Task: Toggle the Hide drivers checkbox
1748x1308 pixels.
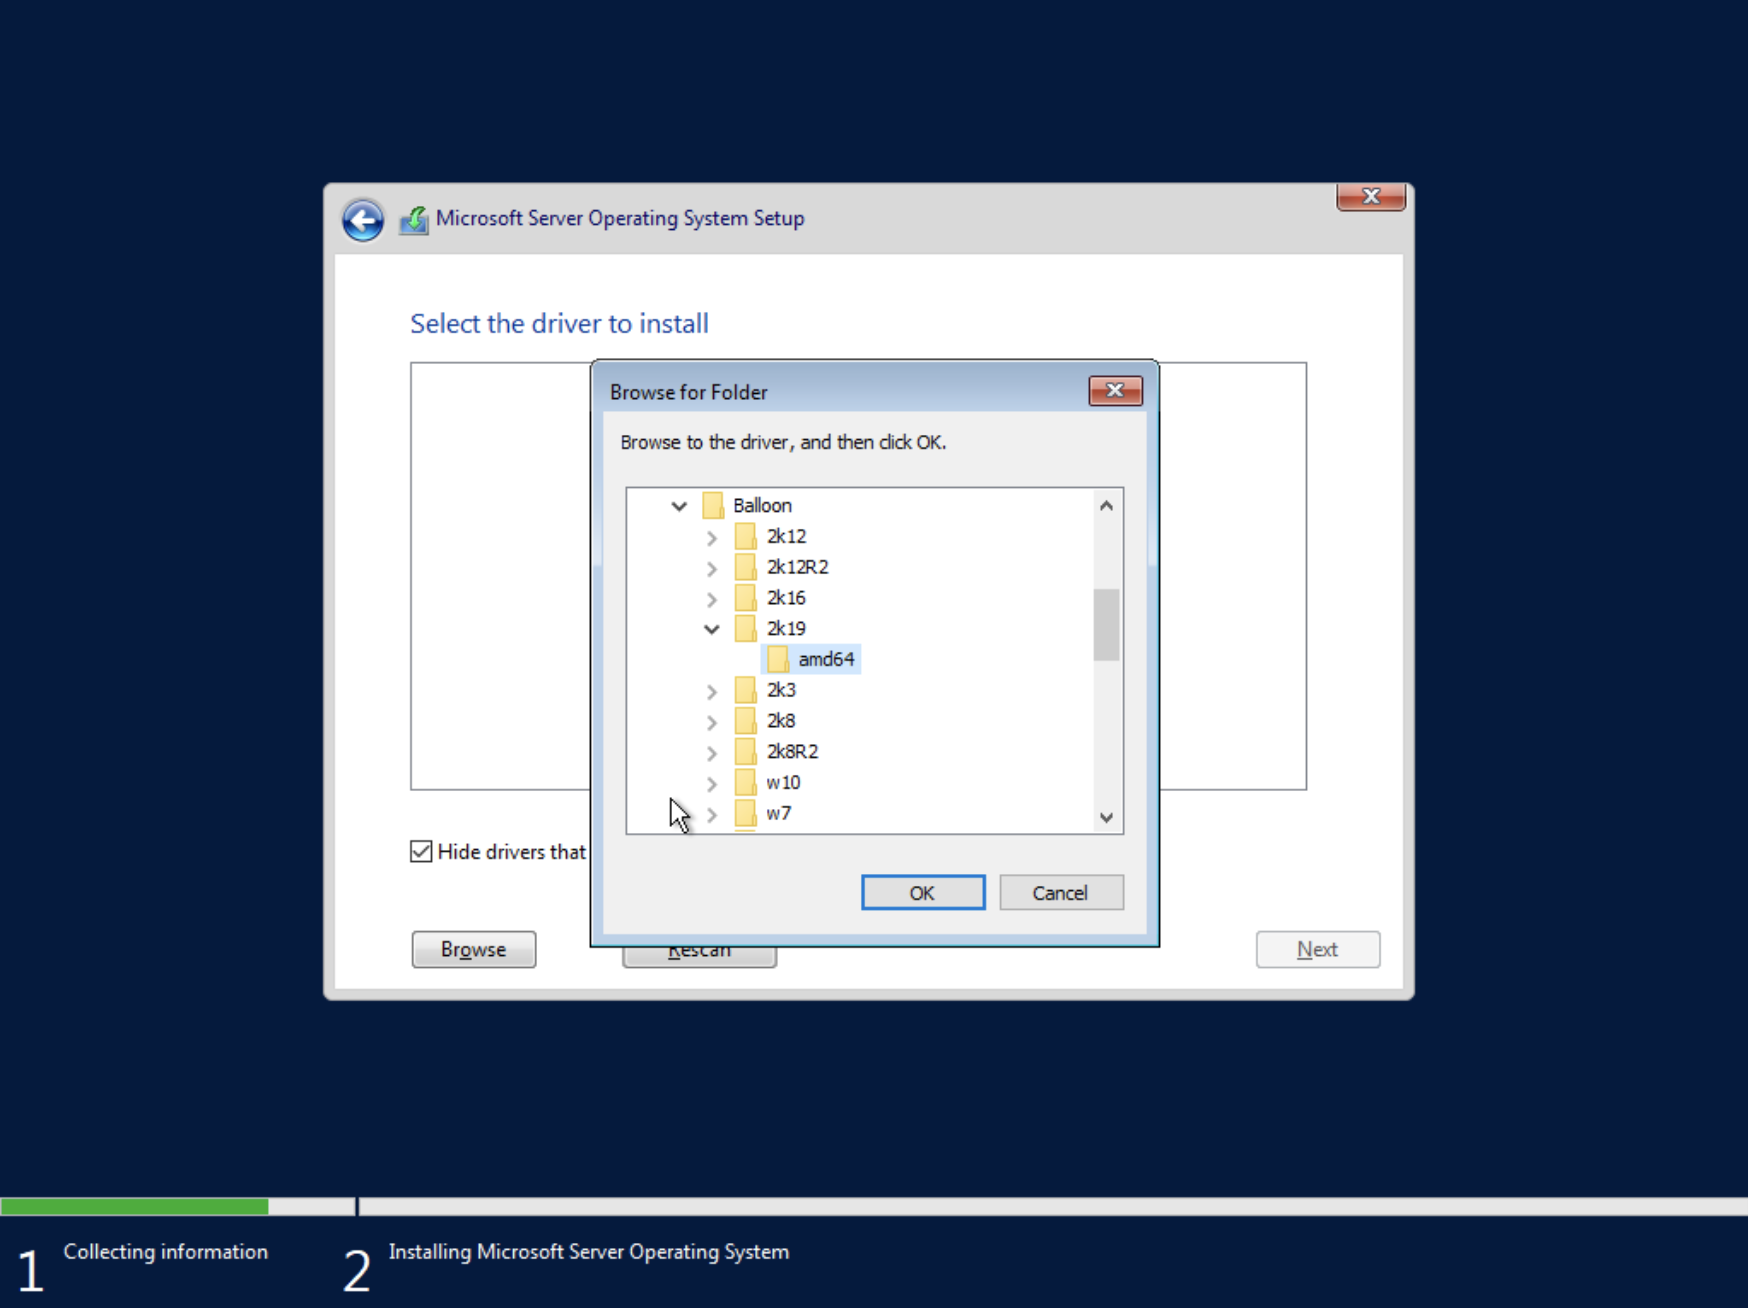Action: coord(421,851)
